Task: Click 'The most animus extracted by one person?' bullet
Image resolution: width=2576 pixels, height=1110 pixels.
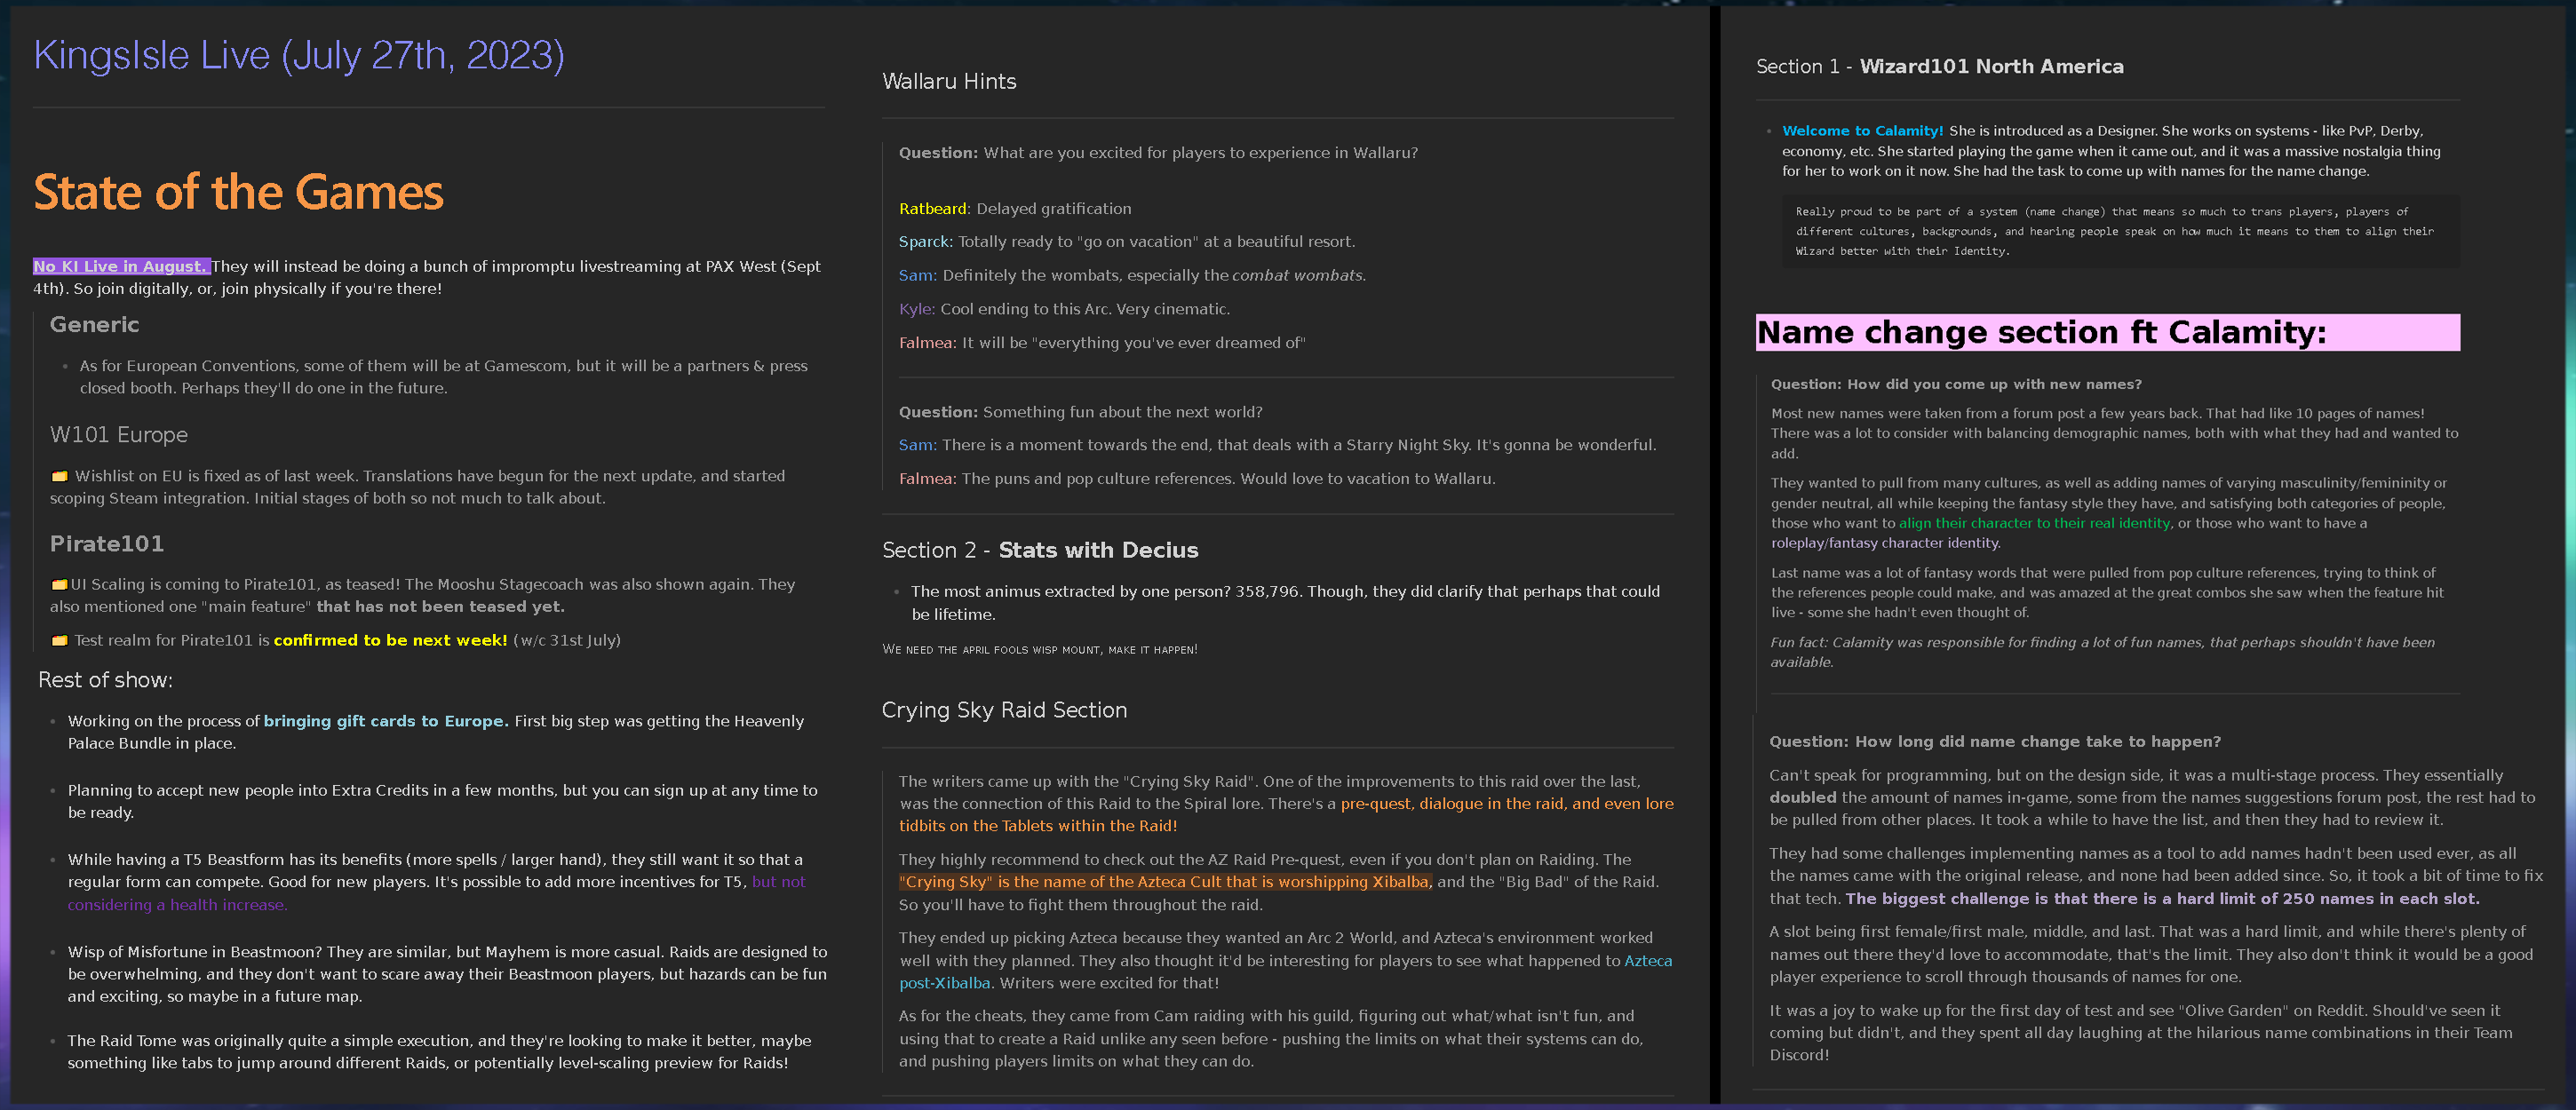Action: click(1285, 603)
